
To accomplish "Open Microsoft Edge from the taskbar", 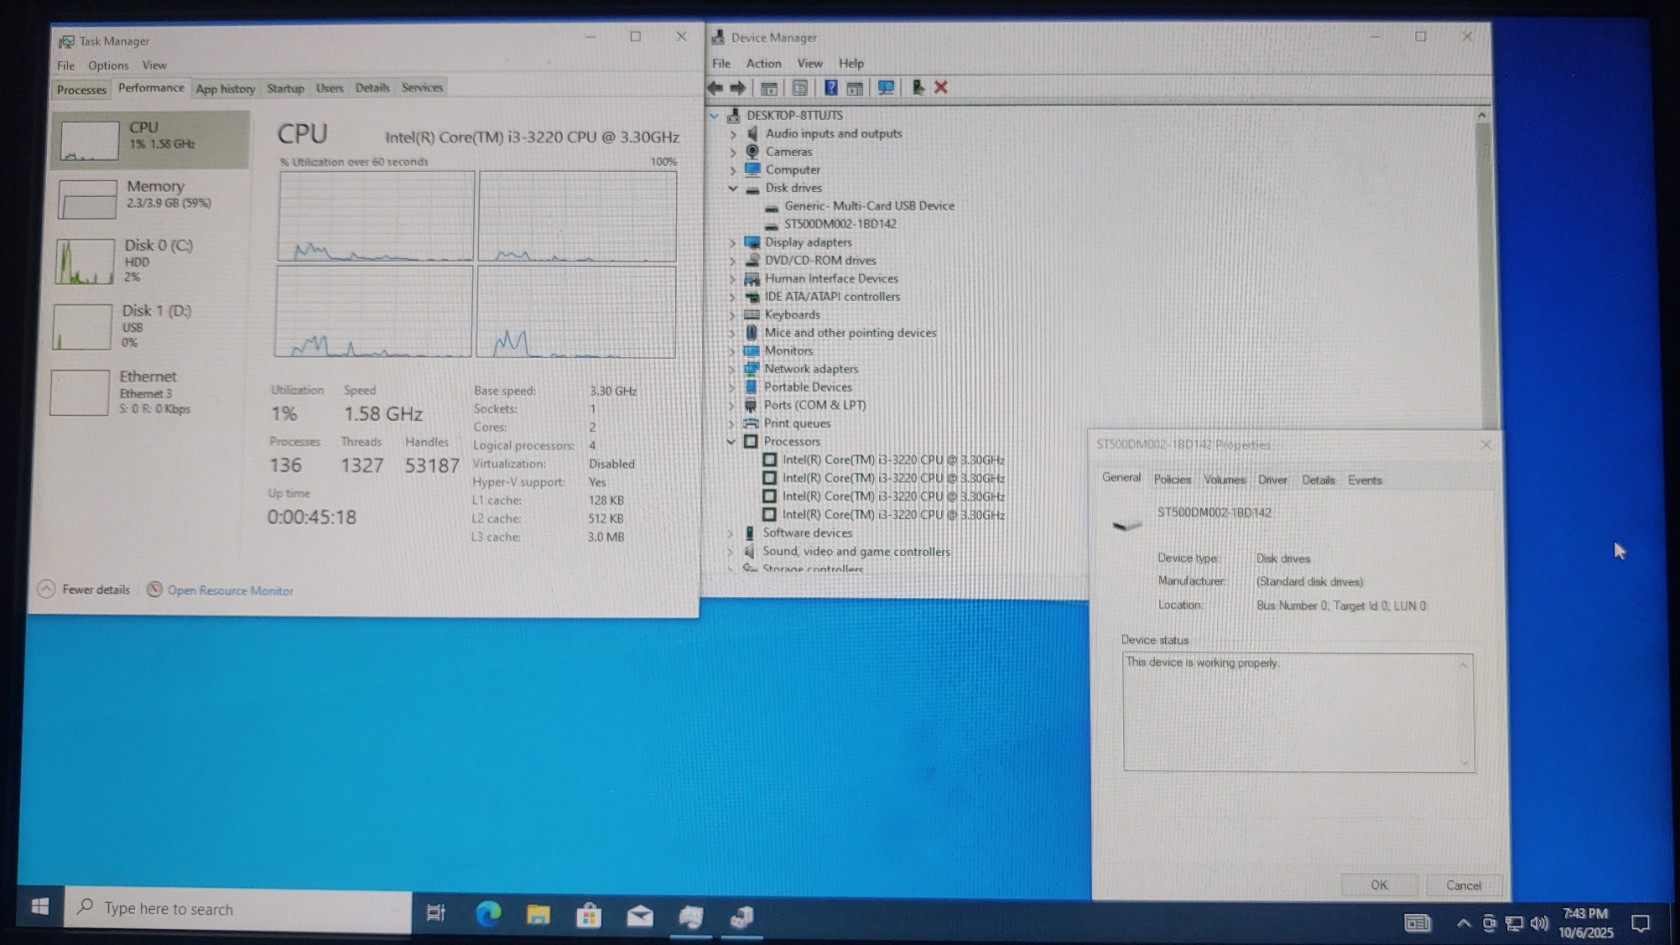I will tap(488, 914).
